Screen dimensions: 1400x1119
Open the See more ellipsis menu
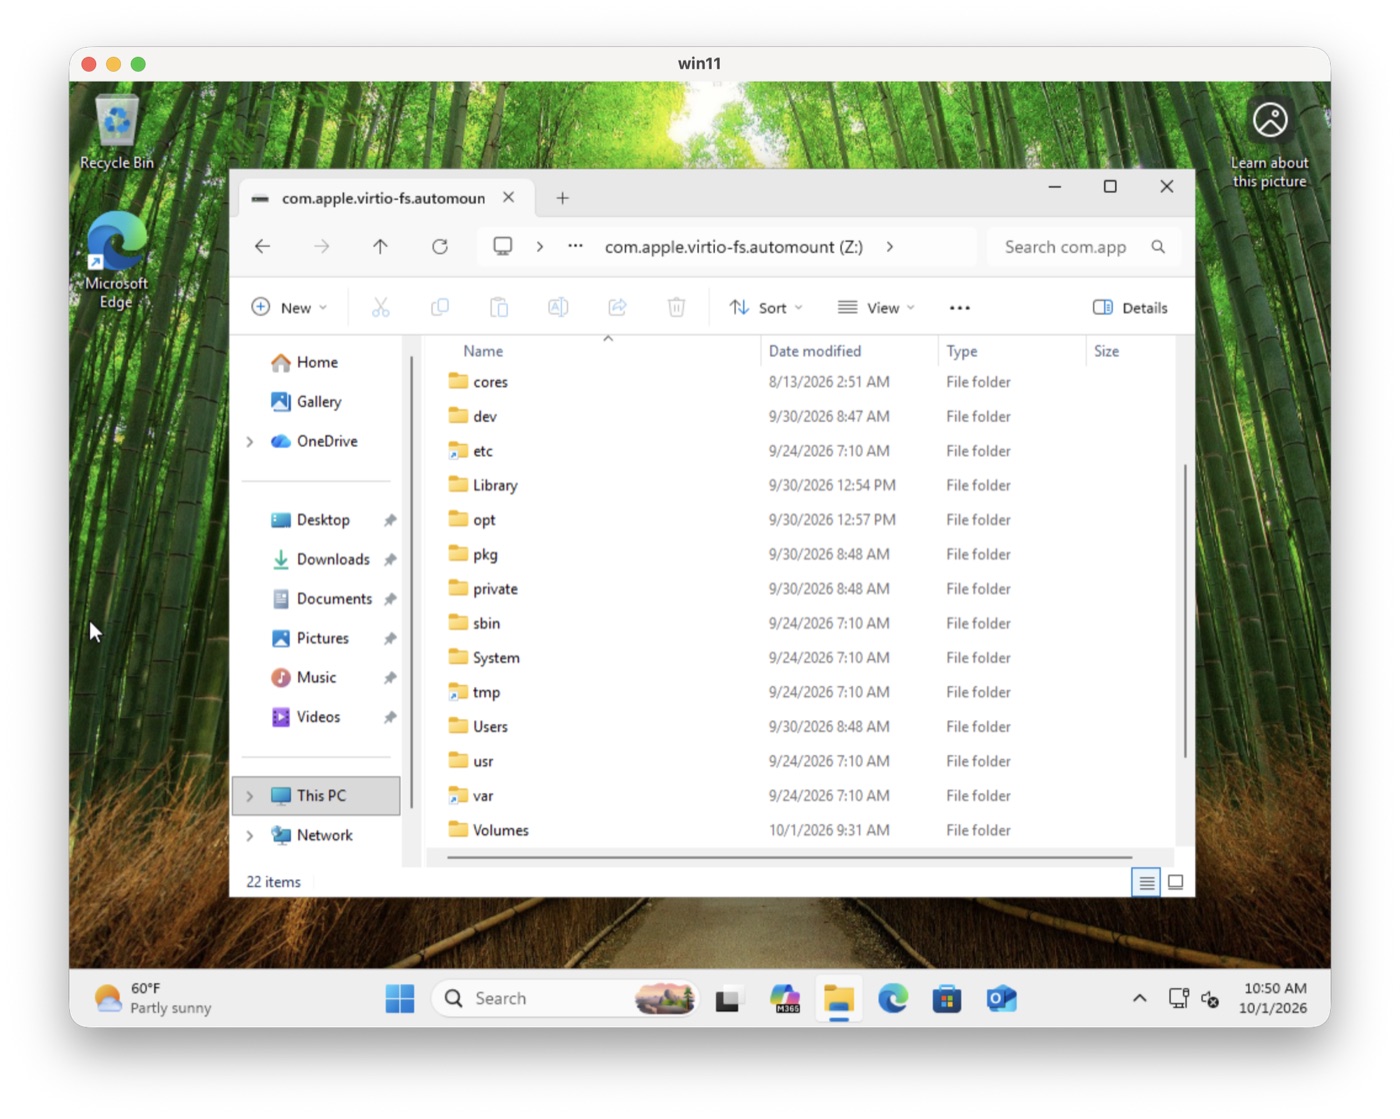[x=959, y=308]
